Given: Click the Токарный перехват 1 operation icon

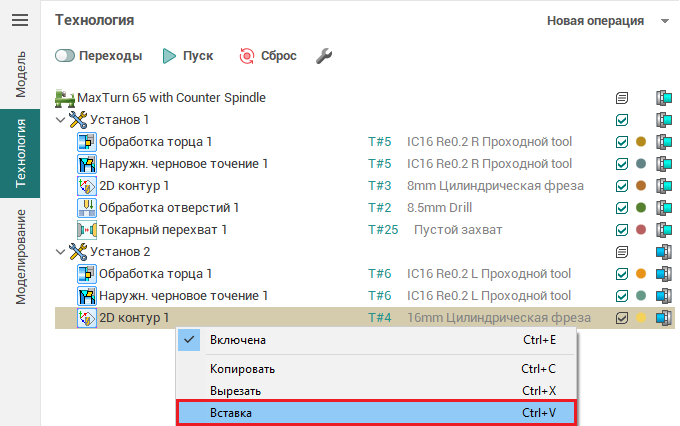Looking at the screenshot, I should [87, 230].
